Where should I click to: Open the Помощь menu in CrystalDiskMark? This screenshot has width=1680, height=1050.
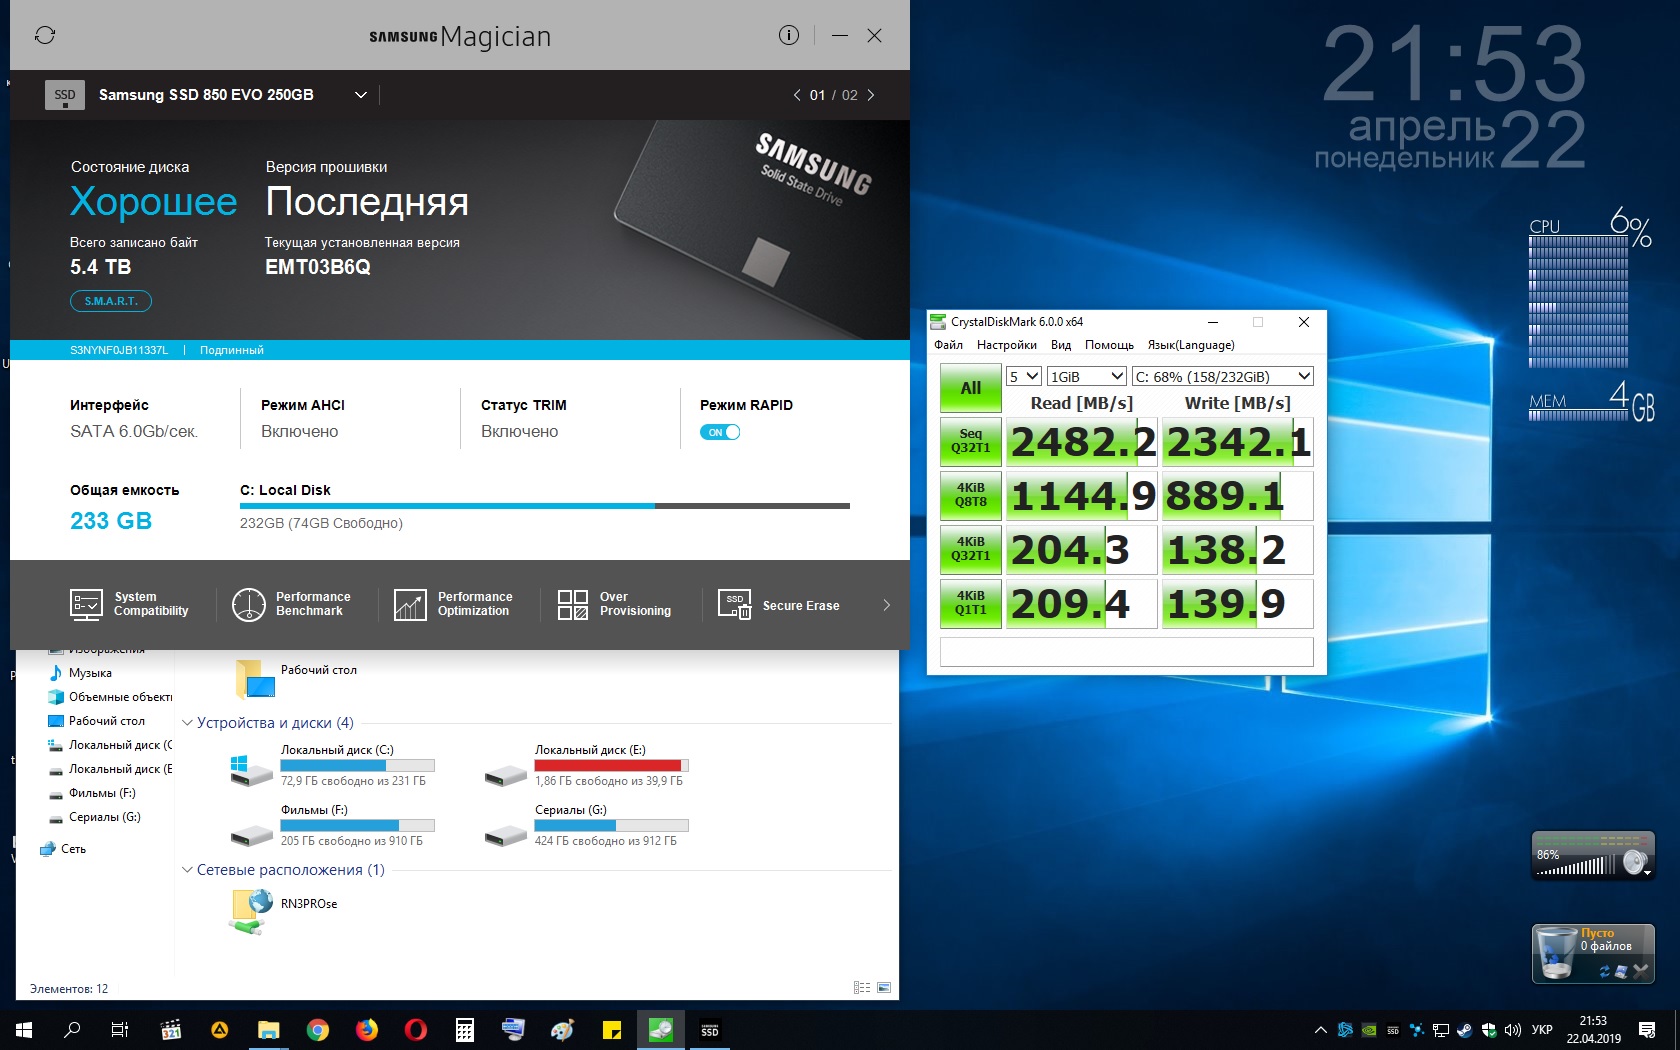[x=1109, y=345]
